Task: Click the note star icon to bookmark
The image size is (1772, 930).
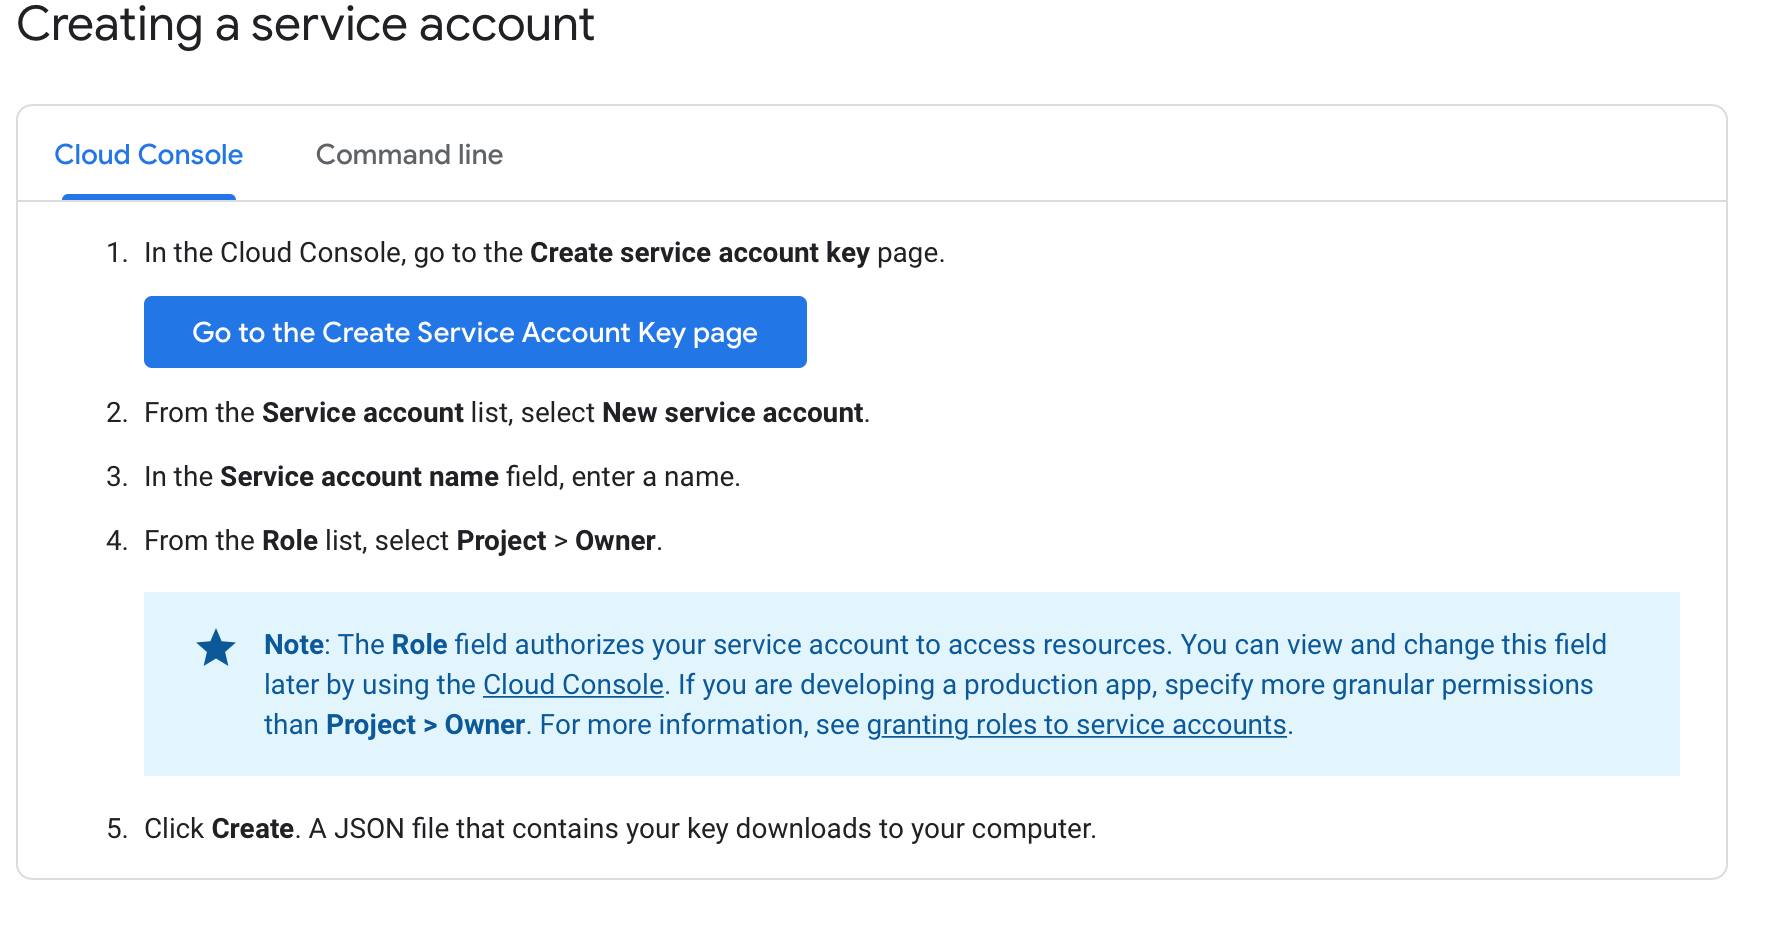Action: [x=215, y=647]
